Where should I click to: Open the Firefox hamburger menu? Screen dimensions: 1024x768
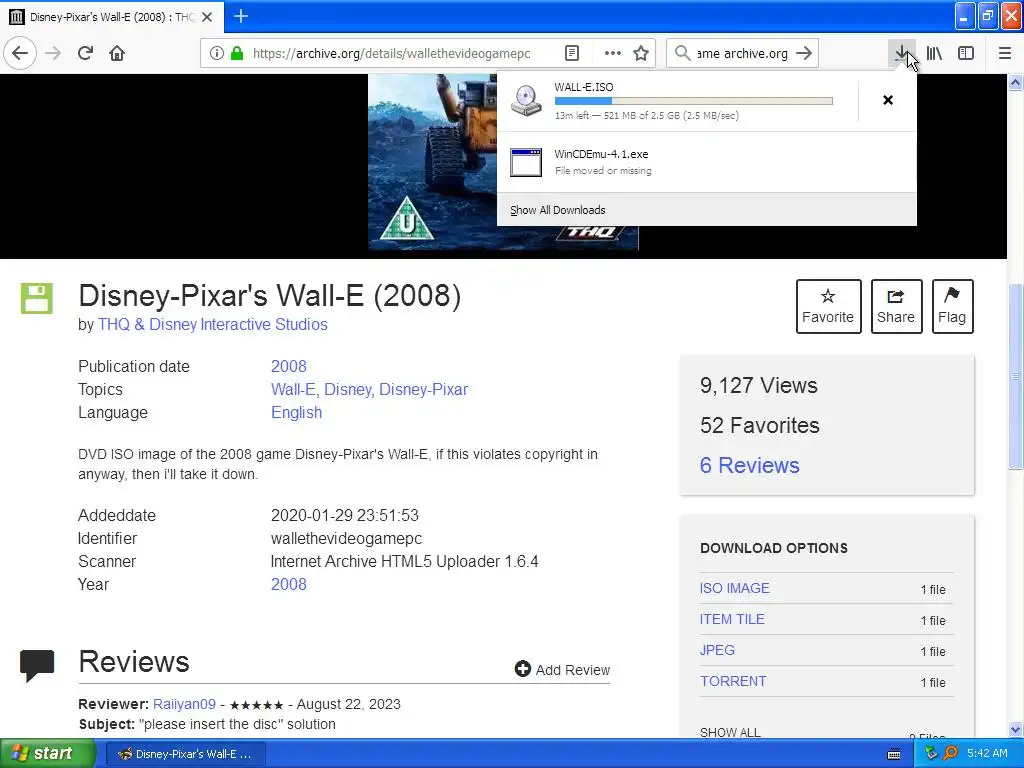1005,53
